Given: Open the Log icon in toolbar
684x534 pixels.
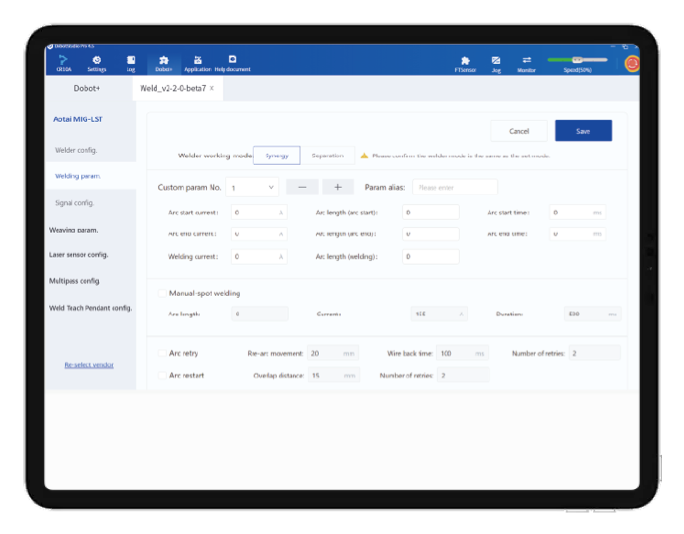Looking at the screenshot, I should (130, 62).
